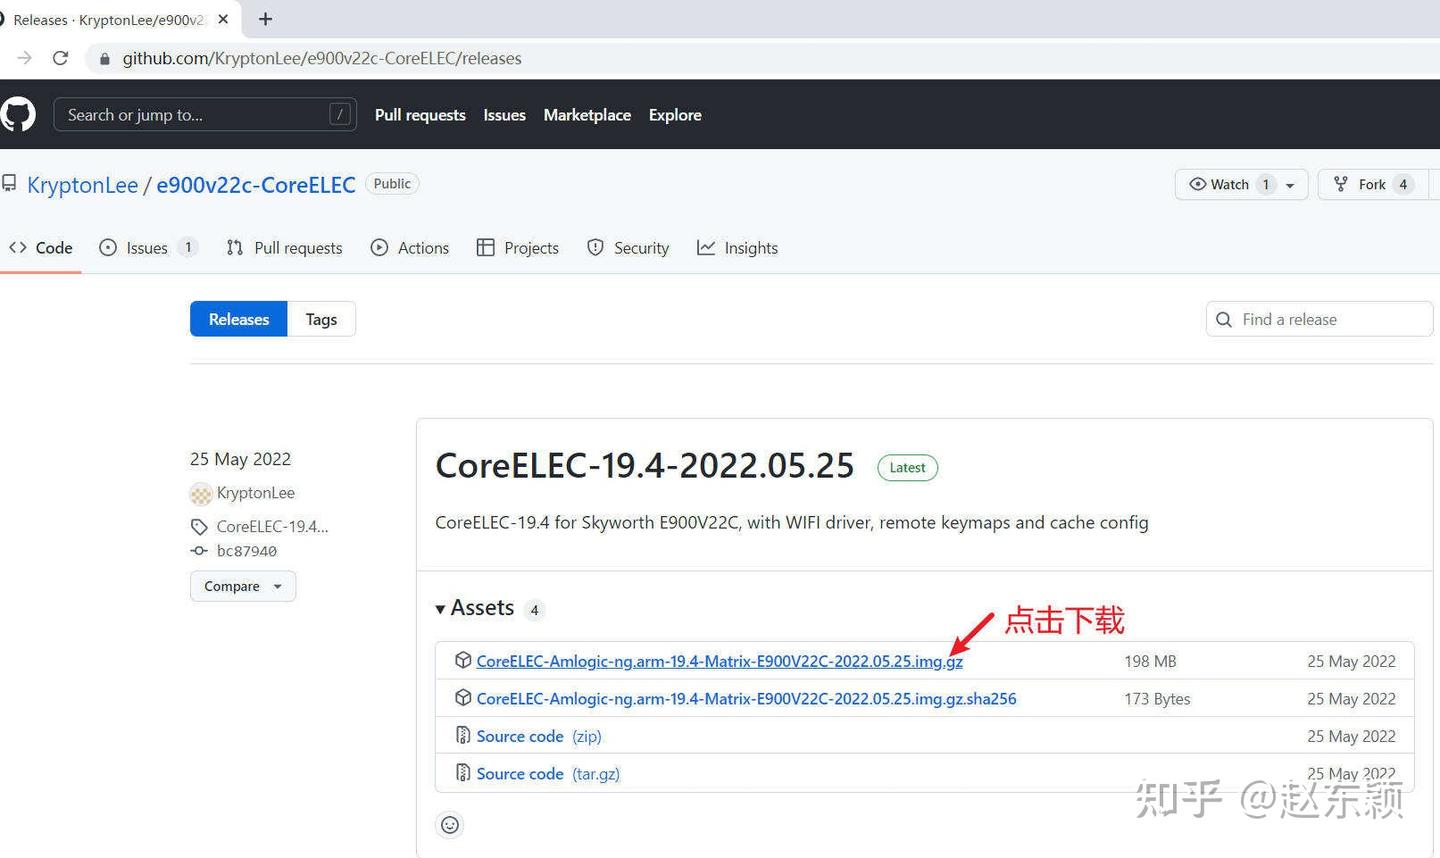The height and width of the screenshot is (858, 1440).
Task: Click the commit icon beside bc87940
Action: [x=199, y=550]
